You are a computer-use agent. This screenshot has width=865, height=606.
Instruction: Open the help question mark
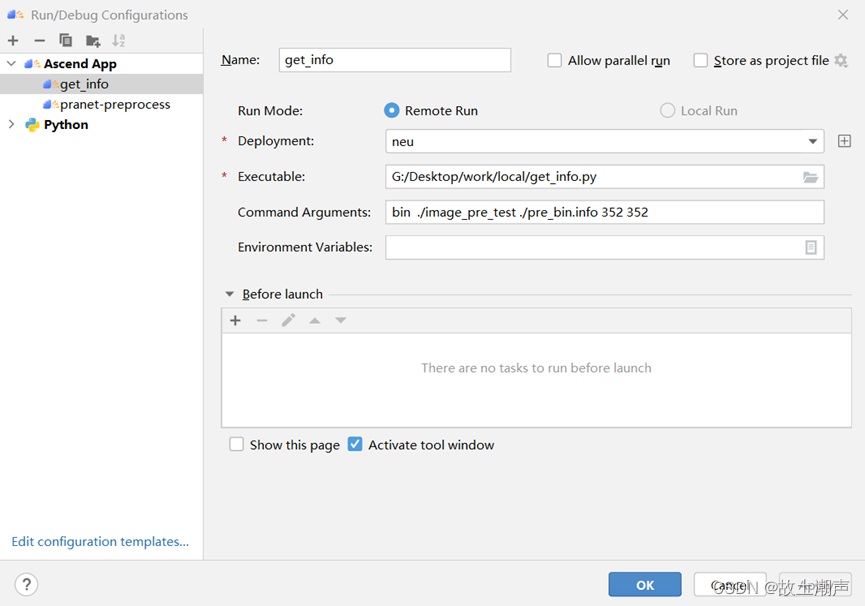pos(26,584)
